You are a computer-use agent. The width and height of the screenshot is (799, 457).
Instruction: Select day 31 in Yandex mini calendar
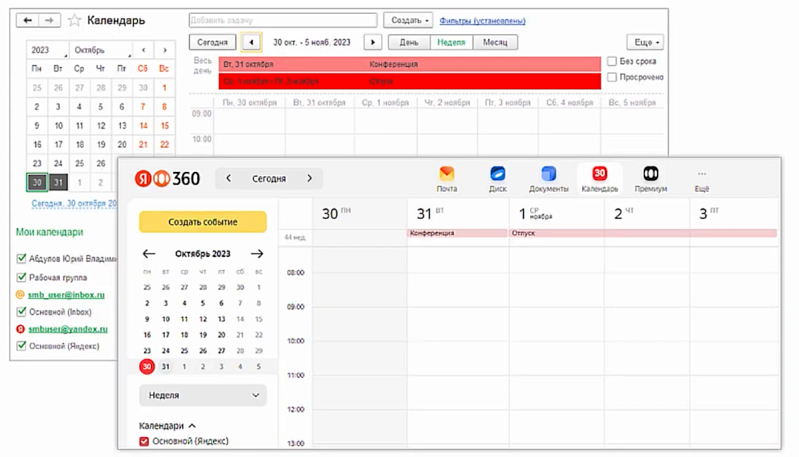(x=166, y=366)
